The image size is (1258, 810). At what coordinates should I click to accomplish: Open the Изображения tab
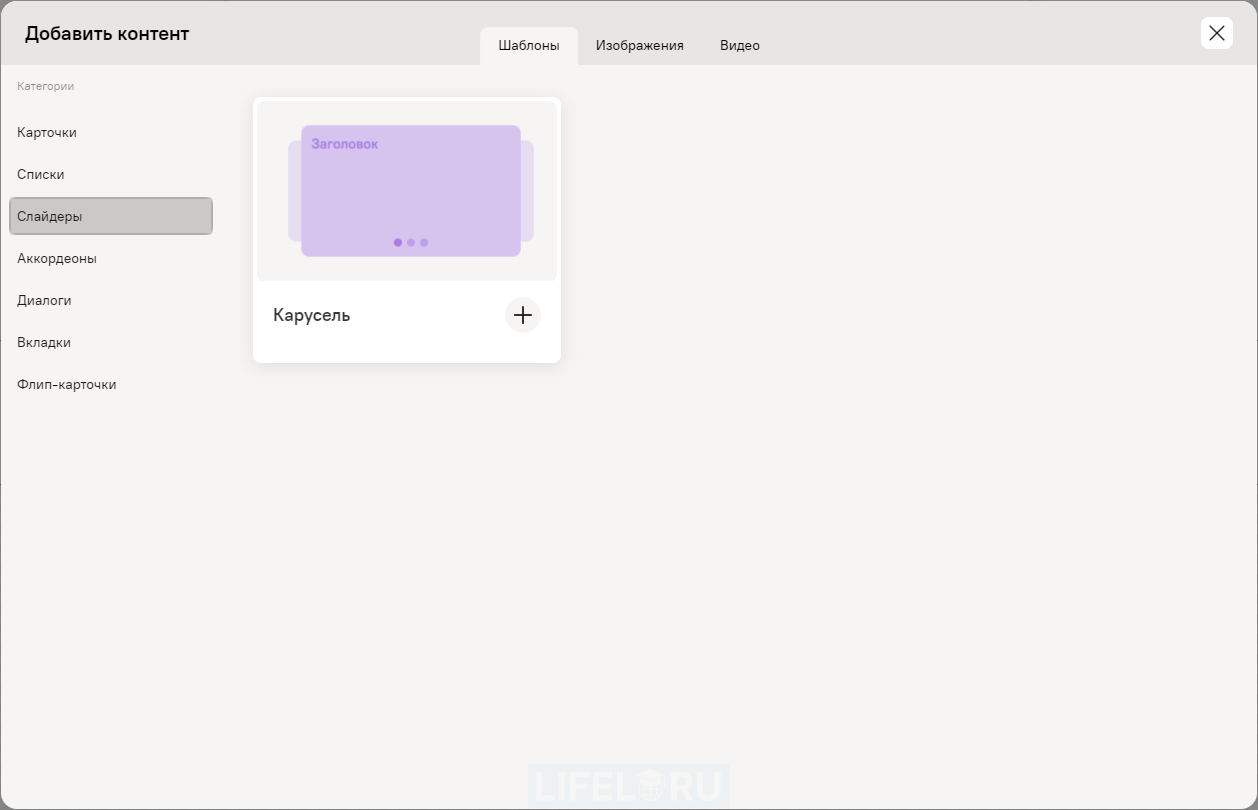point(640,46)
